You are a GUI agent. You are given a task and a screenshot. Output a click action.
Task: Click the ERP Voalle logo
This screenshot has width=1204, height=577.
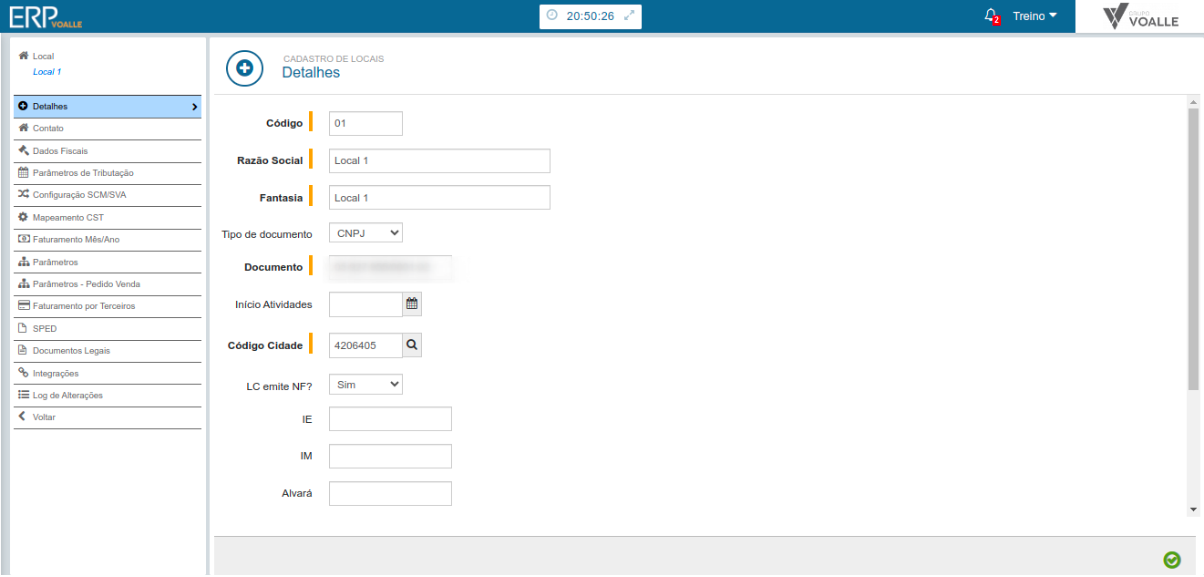(x=47, y=17)
